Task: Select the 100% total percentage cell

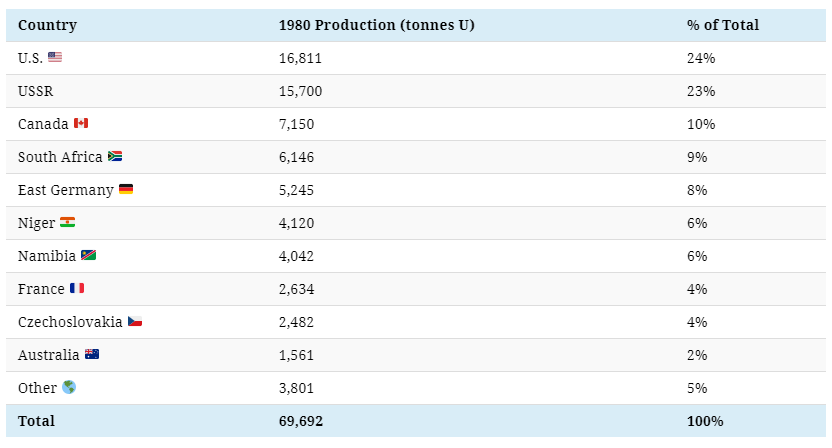Action: 705,421
